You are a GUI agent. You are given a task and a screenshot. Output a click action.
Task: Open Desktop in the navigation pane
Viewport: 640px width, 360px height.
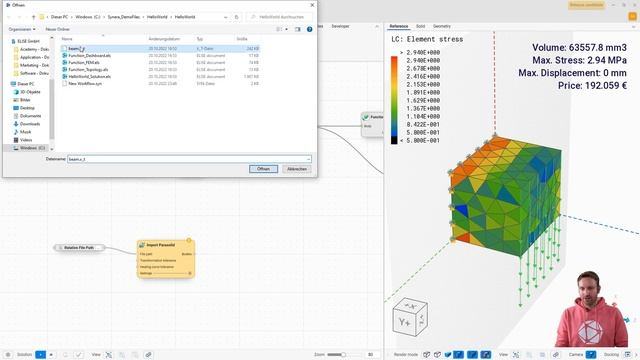24,108
